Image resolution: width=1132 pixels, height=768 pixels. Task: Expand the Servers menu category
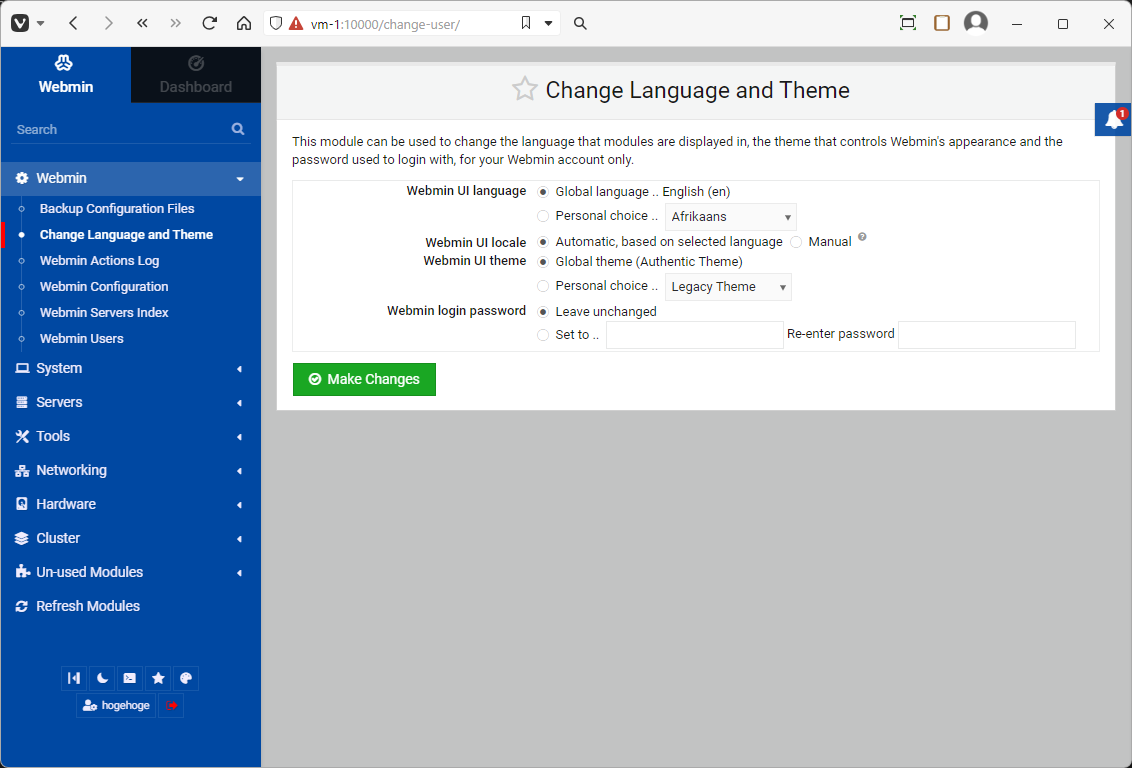click(x=131, y=402)
